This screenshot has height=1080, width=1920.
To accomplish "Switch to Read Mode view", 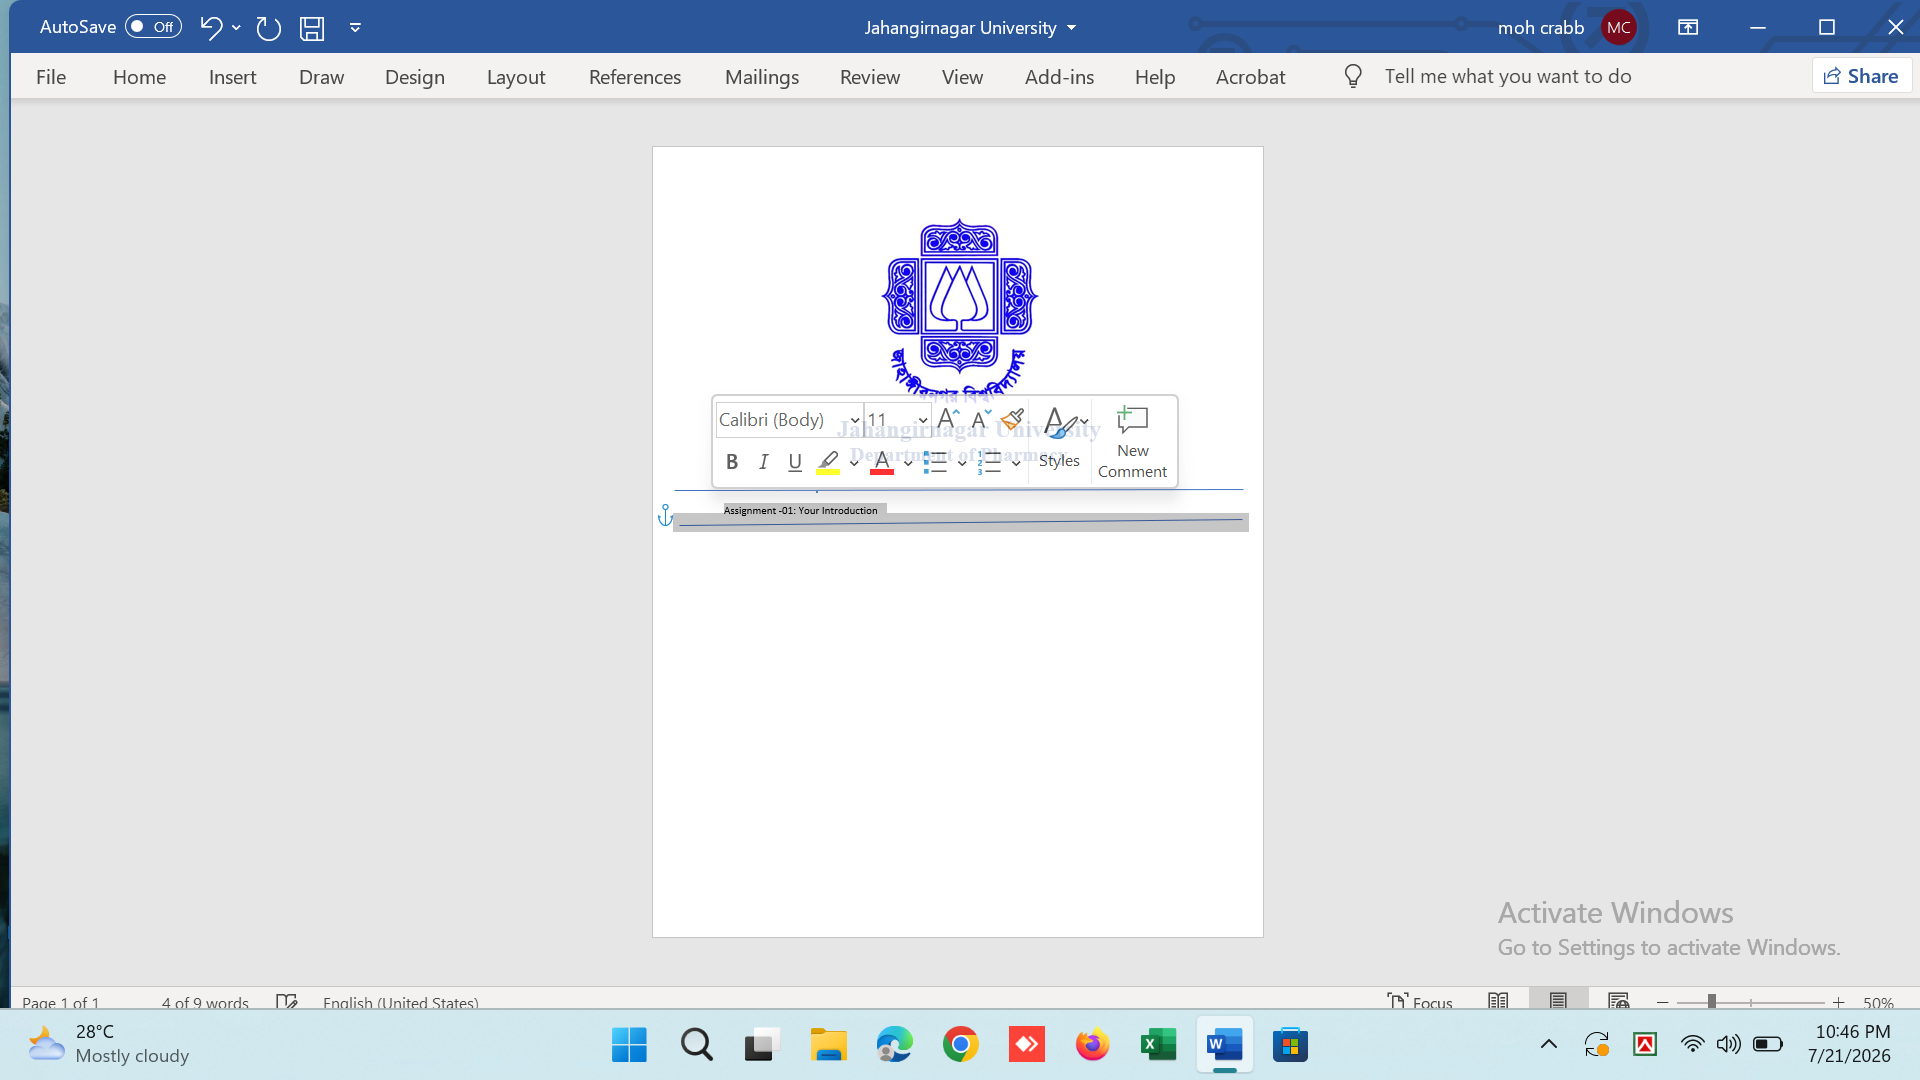I will [1498, 1001].
